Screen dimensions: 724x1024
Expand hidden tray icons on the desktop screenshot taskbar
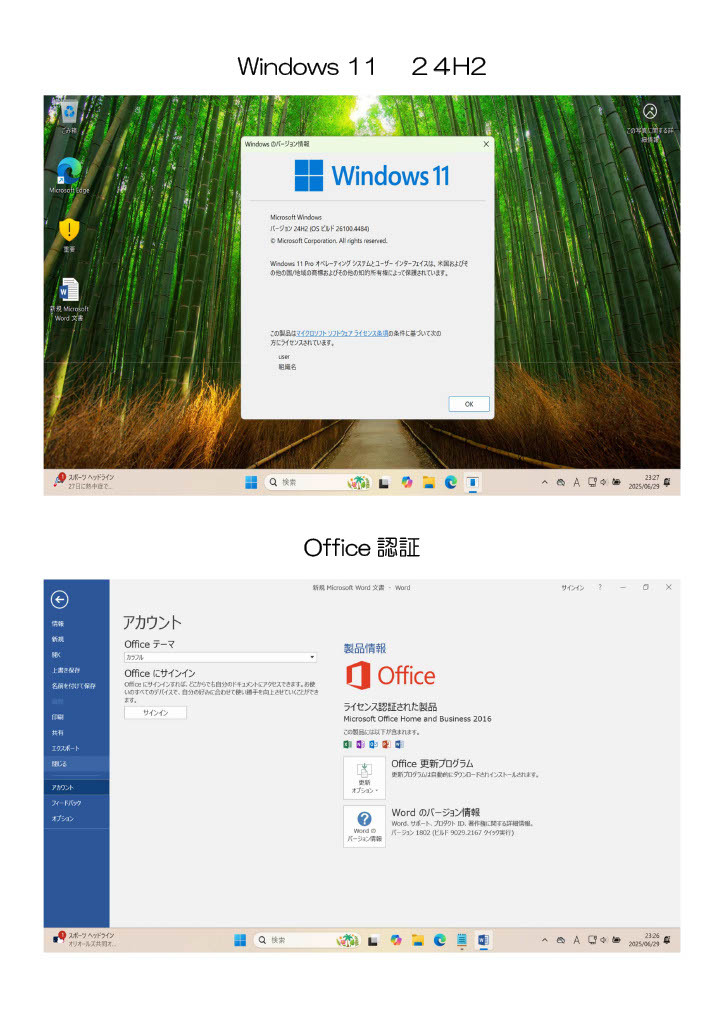(x=544, y=483)
